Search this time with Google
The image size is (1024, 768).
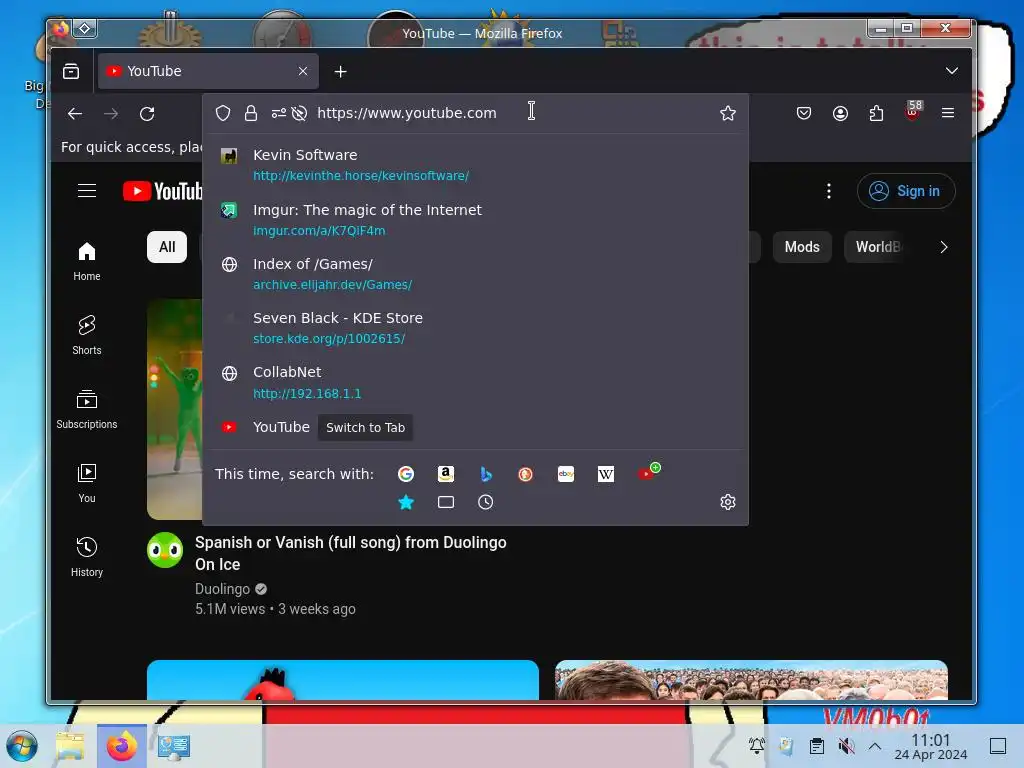tap(406, 474)
